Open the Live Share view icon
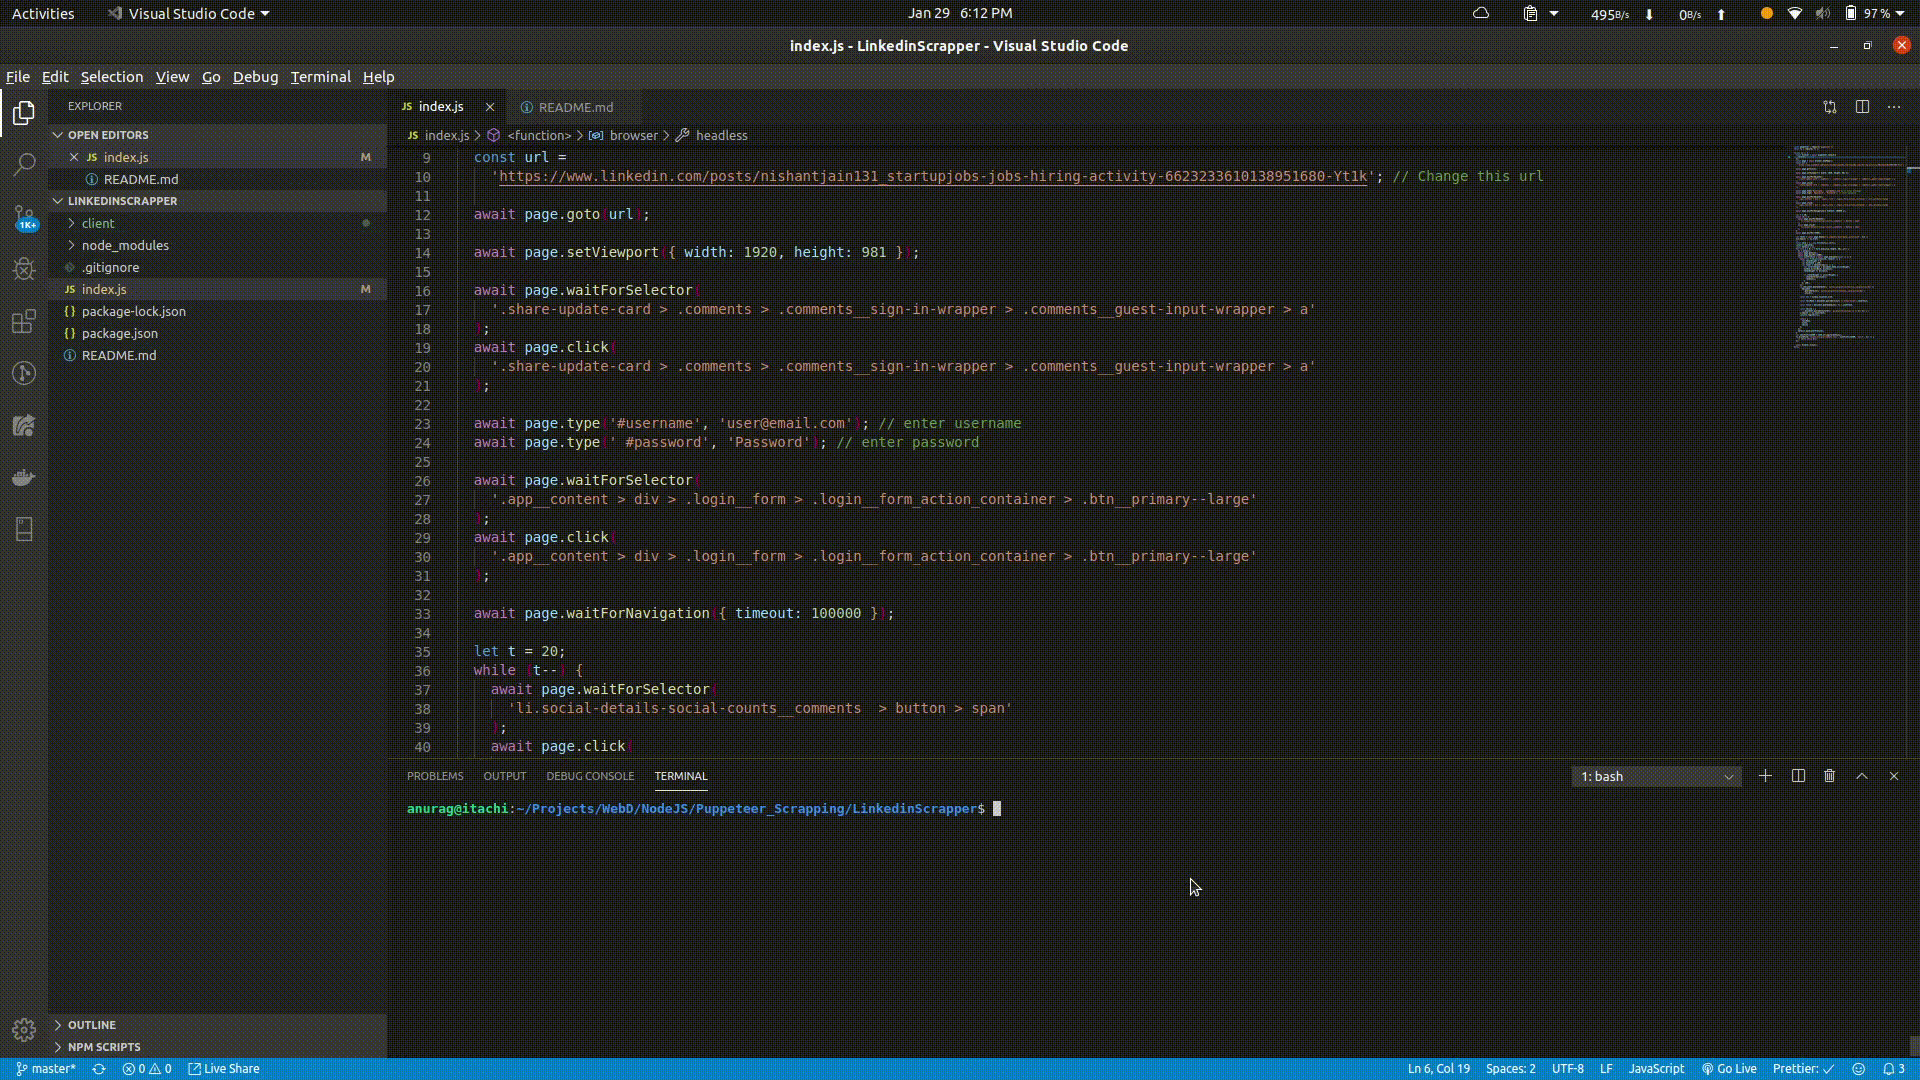This screenshot has height=1080, width=1920. coord(24,425)
